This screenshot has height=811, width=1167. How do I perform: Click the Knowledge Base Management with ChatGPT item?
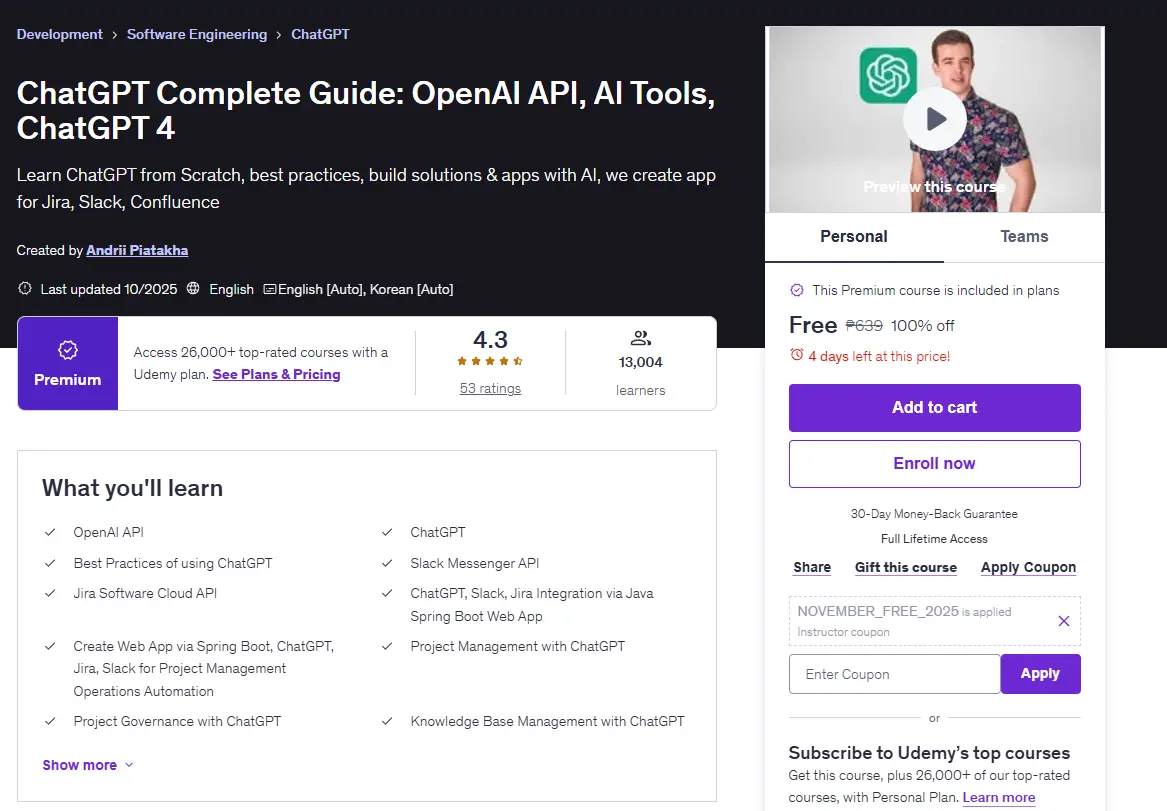click(547, 721)
